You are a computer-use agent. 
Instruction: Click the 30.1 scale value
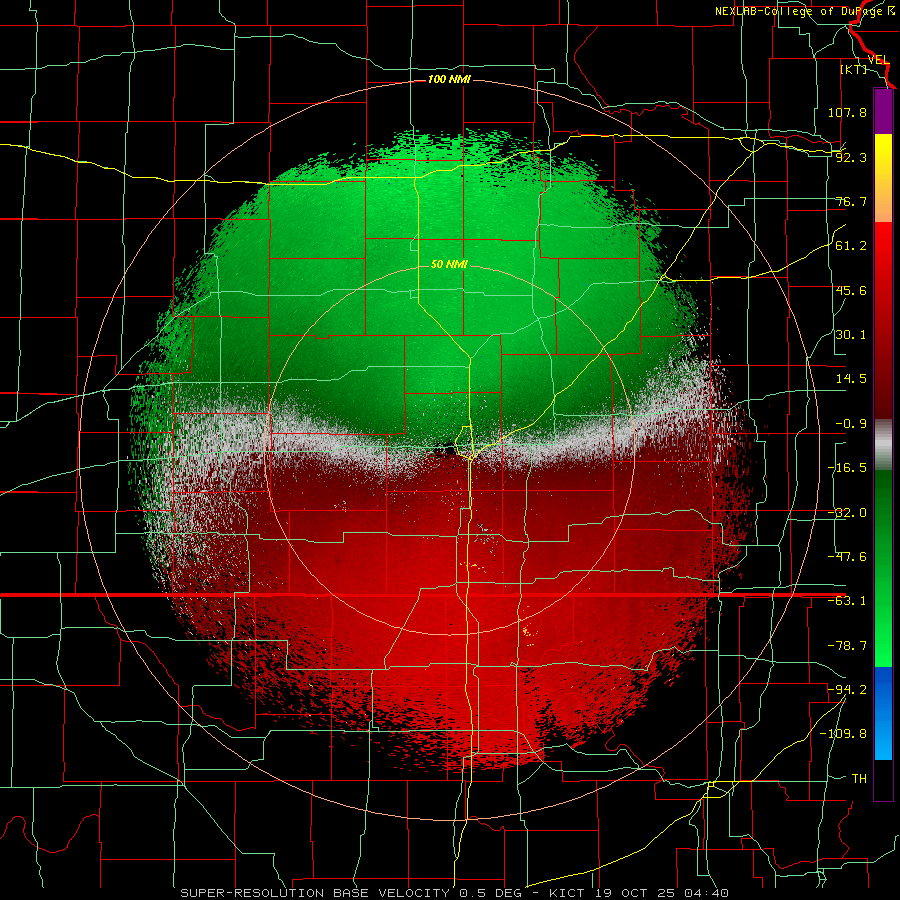[x=851, y=335]
